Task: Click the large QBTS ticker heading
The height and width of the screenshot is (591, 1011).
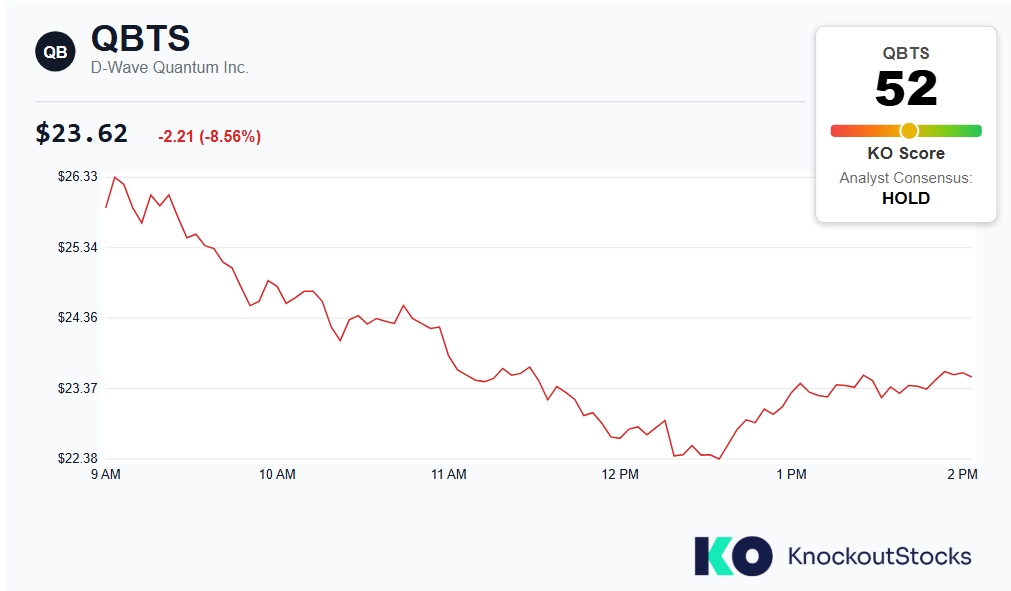Action: tap(141, 38)
